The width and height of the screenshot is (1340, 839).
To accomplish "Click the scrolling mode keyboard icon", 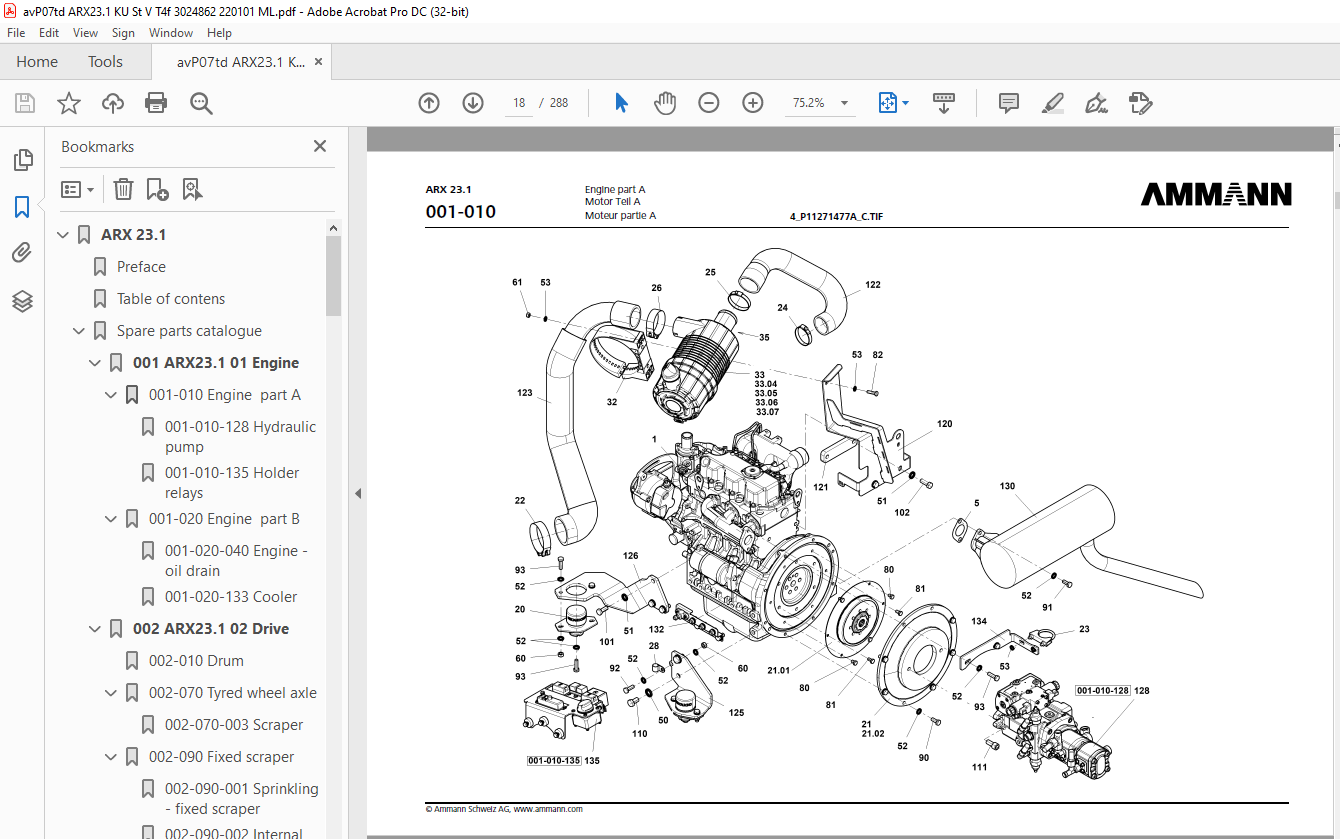I will [944, 103].
